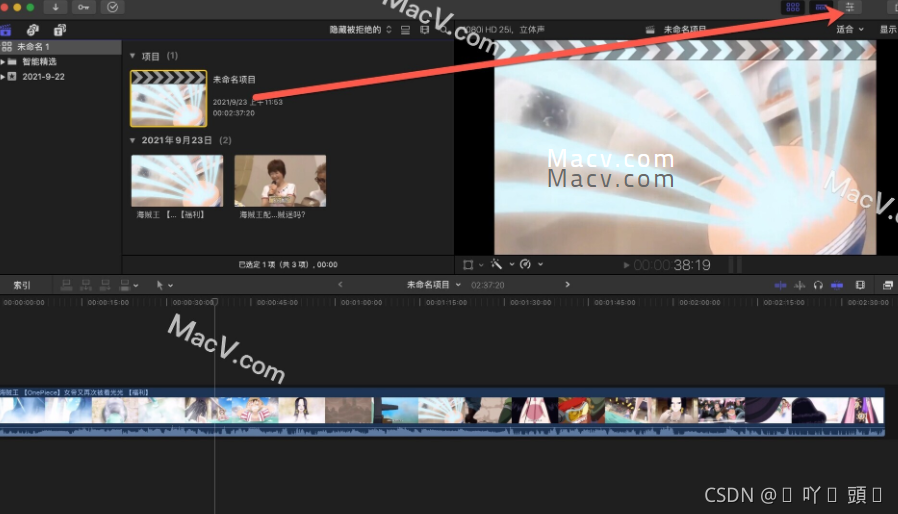The image size is (898, 514).
Task: Connect clip to primary storyline icon
Action: (x=66, y=285)
